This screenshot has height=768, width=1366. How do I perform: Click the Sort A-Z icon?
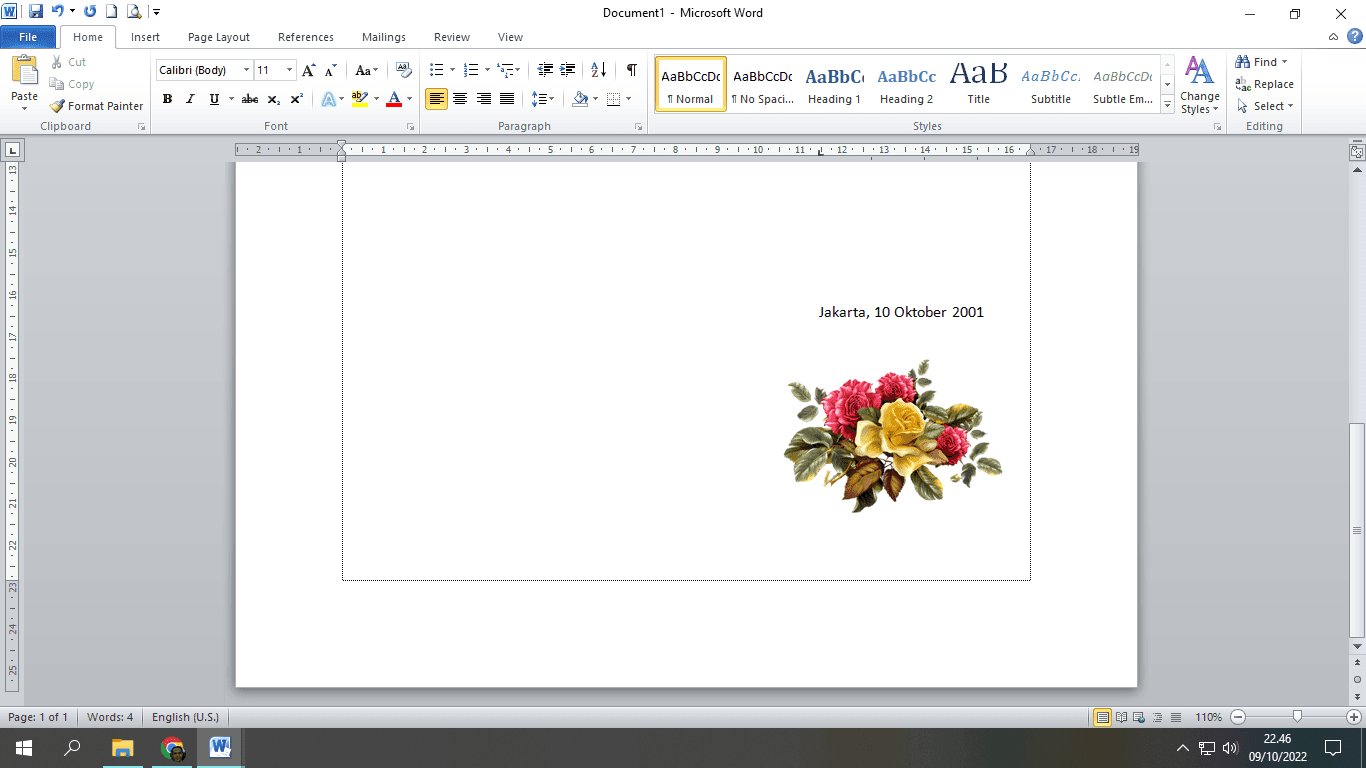(598, 70)
